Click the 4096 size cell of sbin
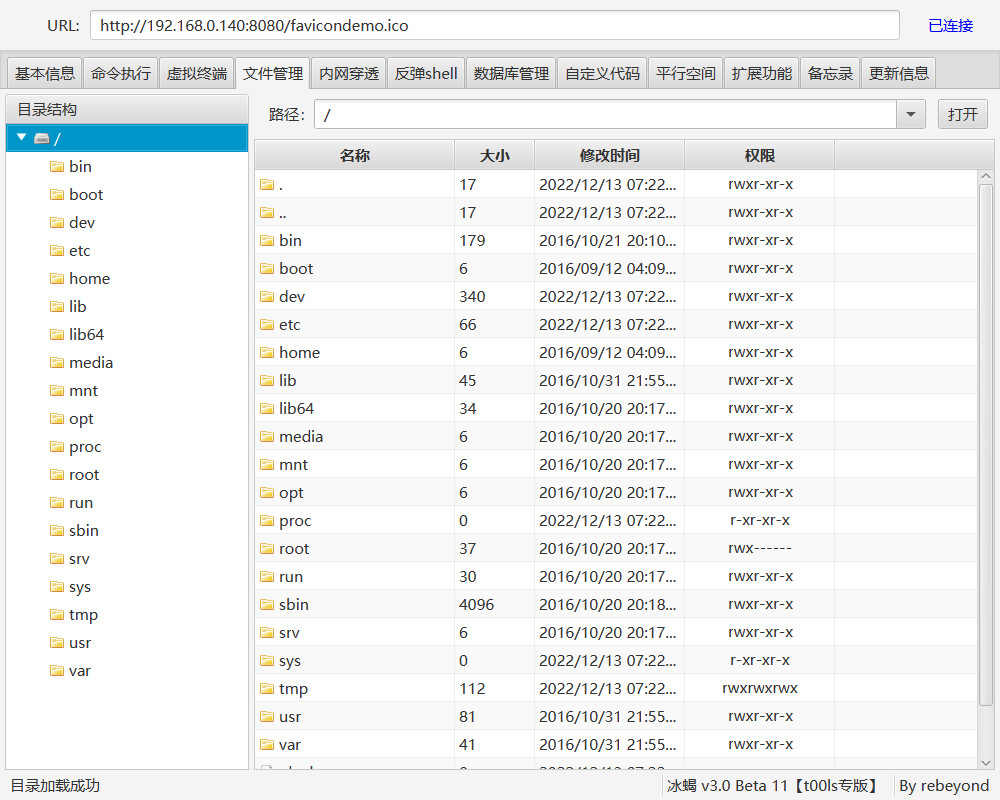The width and height of the screenshot is (1000, 800). coord(494,605)
